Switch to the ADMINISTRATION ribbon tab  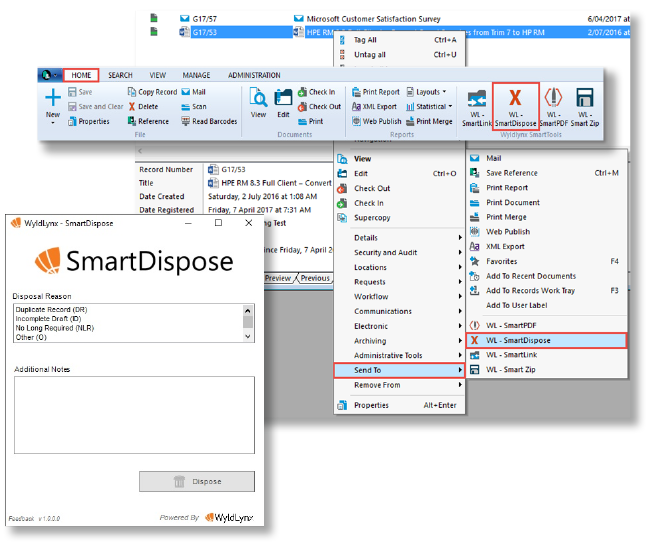tap(254, 75)
